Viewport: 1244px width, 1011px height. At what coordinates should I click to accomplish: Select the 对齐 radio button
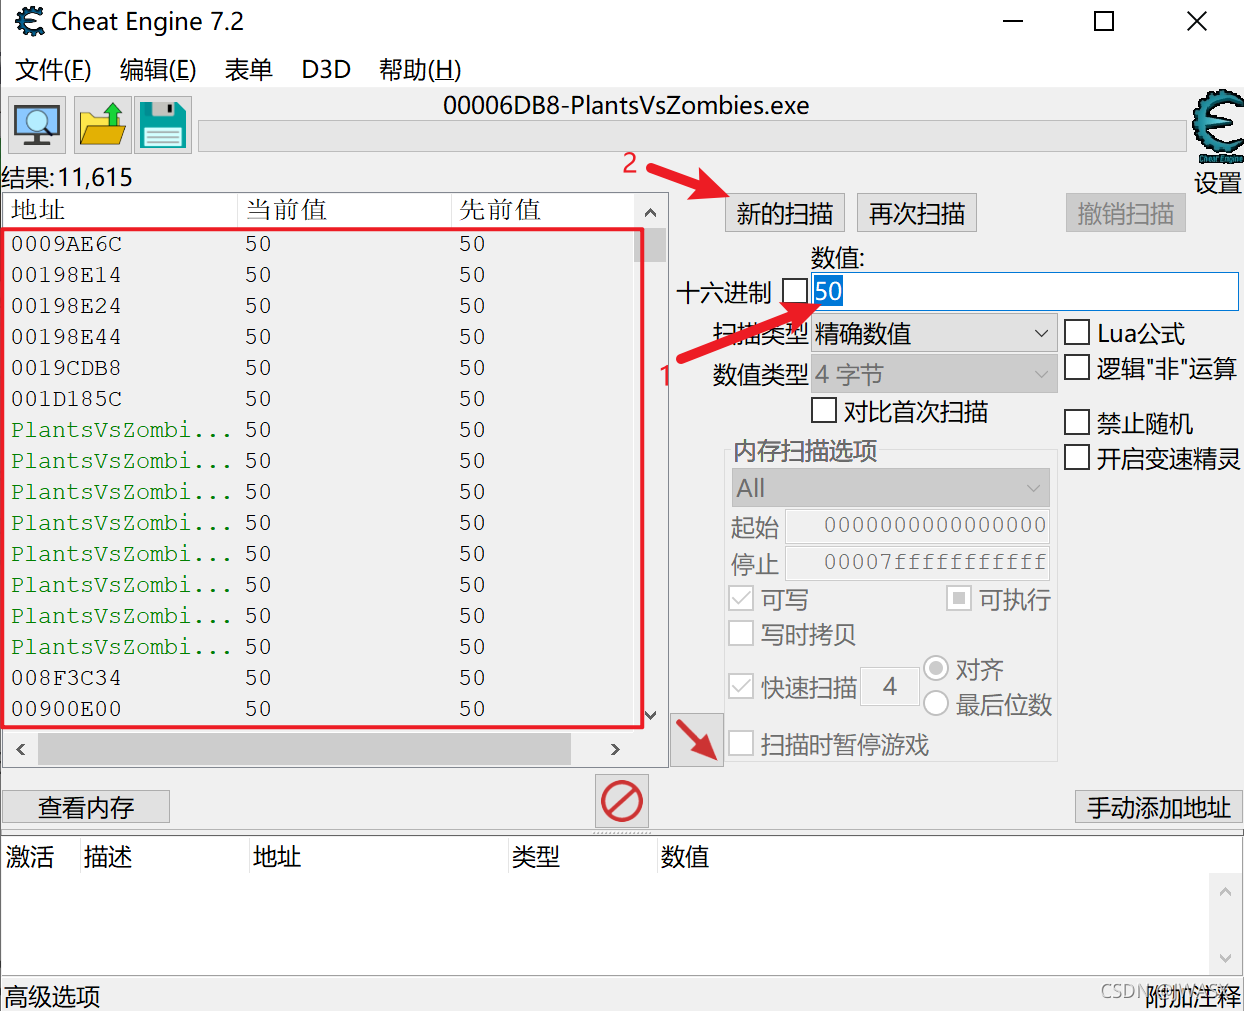click(x=936, y=668)
